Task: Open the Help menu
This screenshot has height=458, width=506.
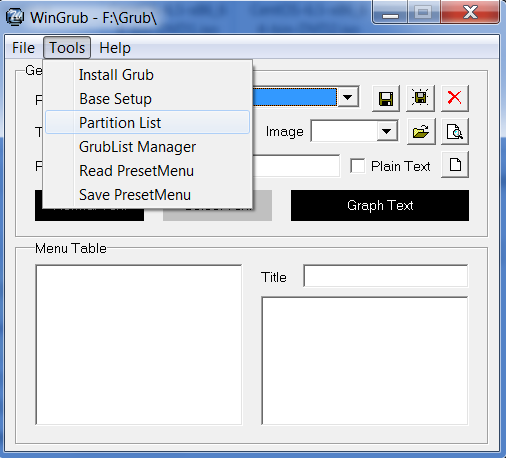Action: click(115, 48)
